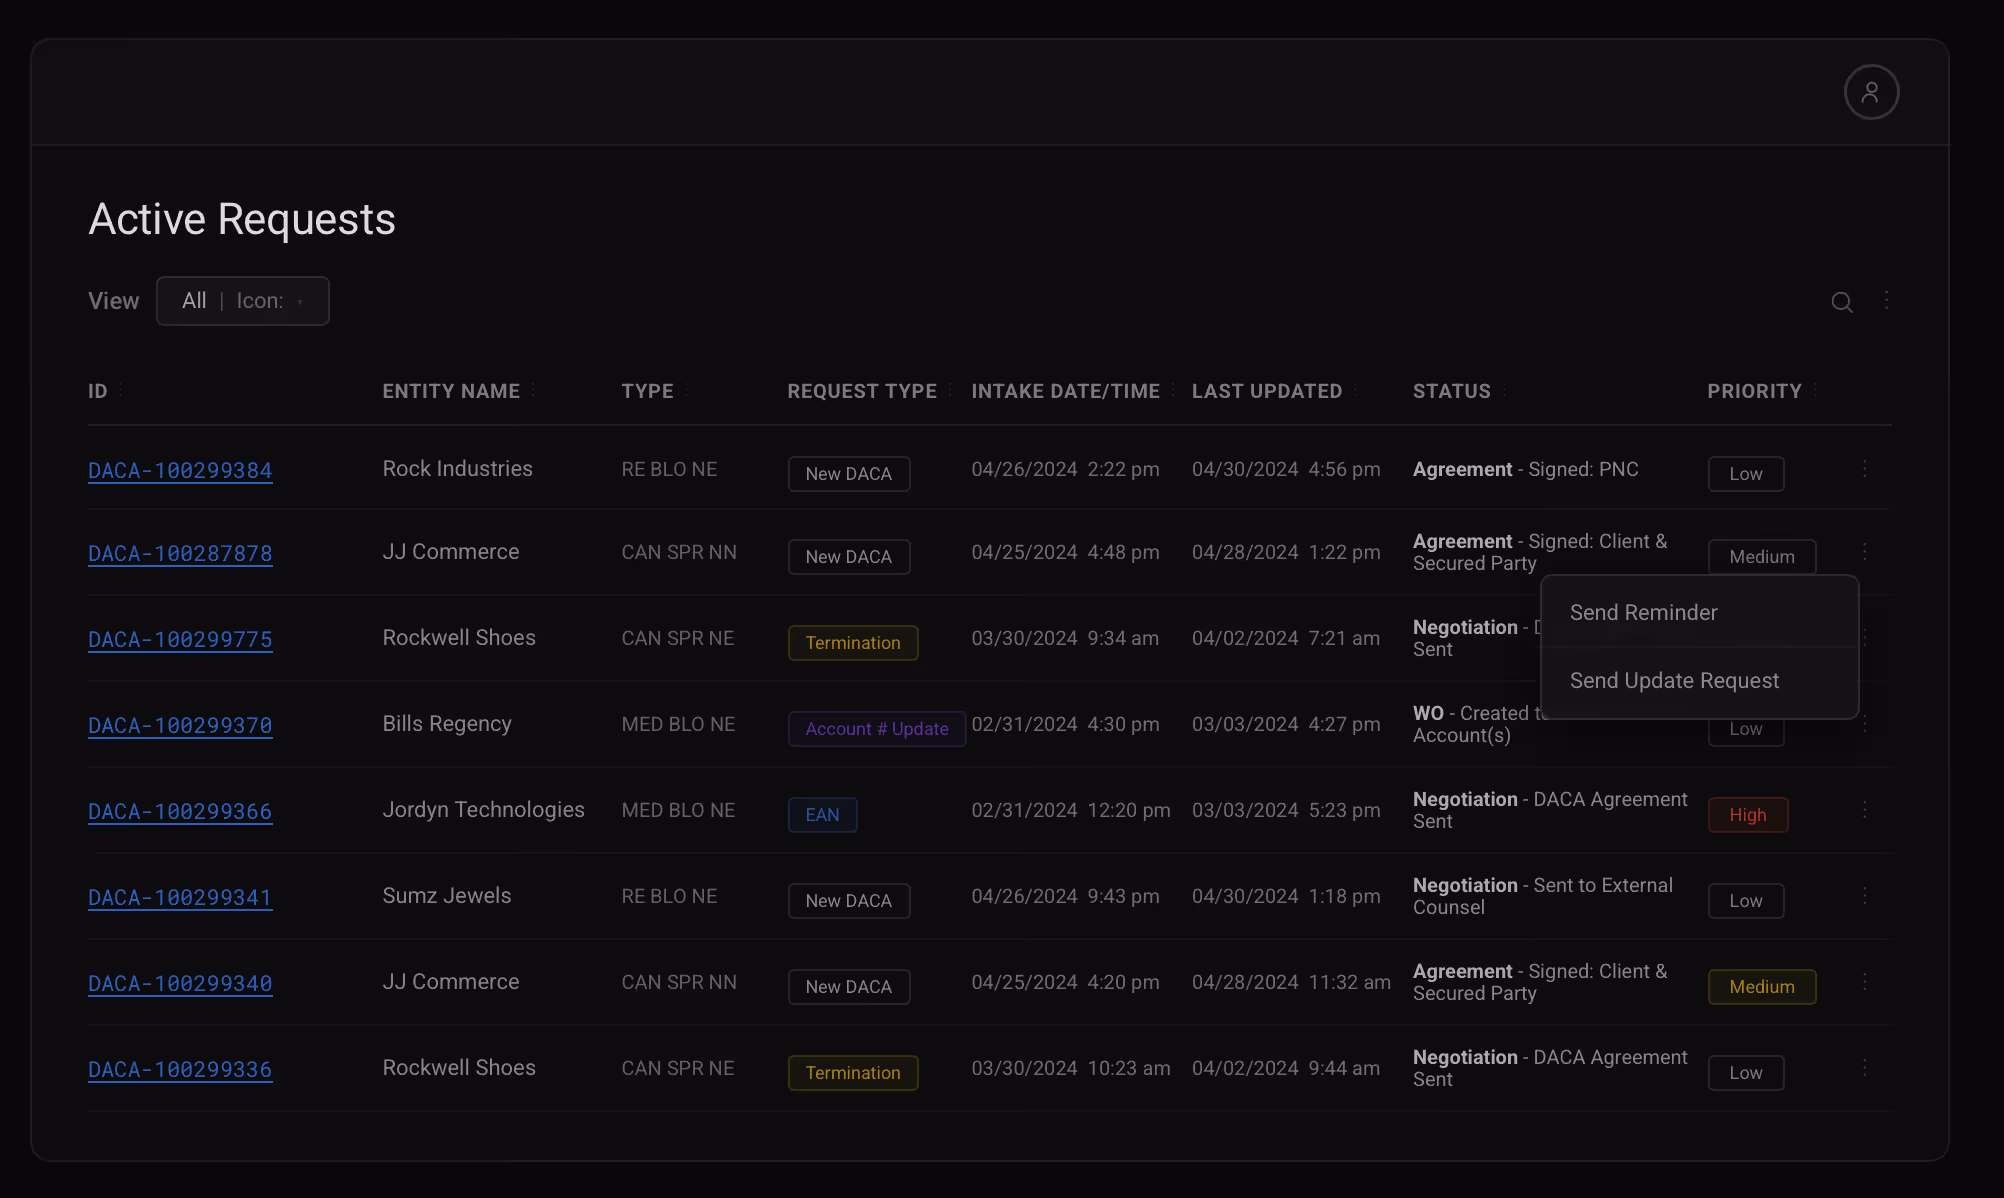Image resolution: width=2004 pixels, height=1198 pixels.
Task: Click status 'Agreement - Signed: PNC'
Action: point(1525,469)
